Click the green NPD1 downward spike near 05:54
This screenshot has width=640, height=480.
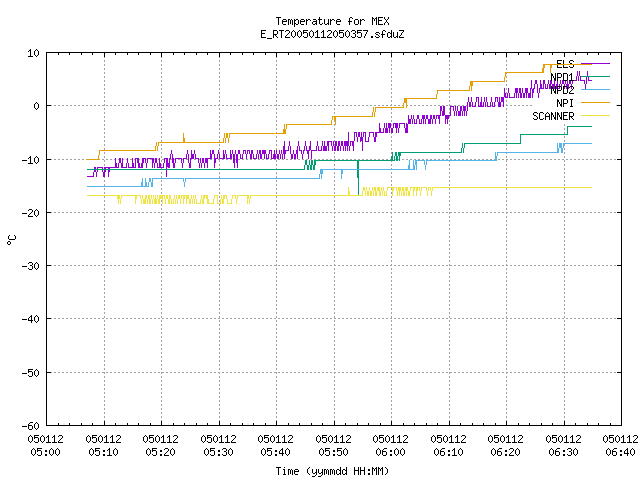pyautogui.click(x=358, y=178)
